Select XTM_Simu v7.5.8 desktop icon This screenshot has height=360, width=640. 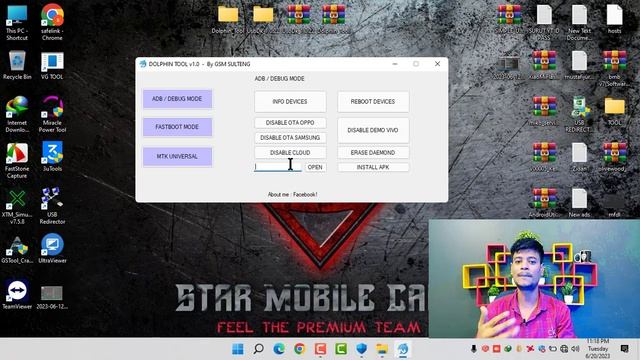(17, 207)
